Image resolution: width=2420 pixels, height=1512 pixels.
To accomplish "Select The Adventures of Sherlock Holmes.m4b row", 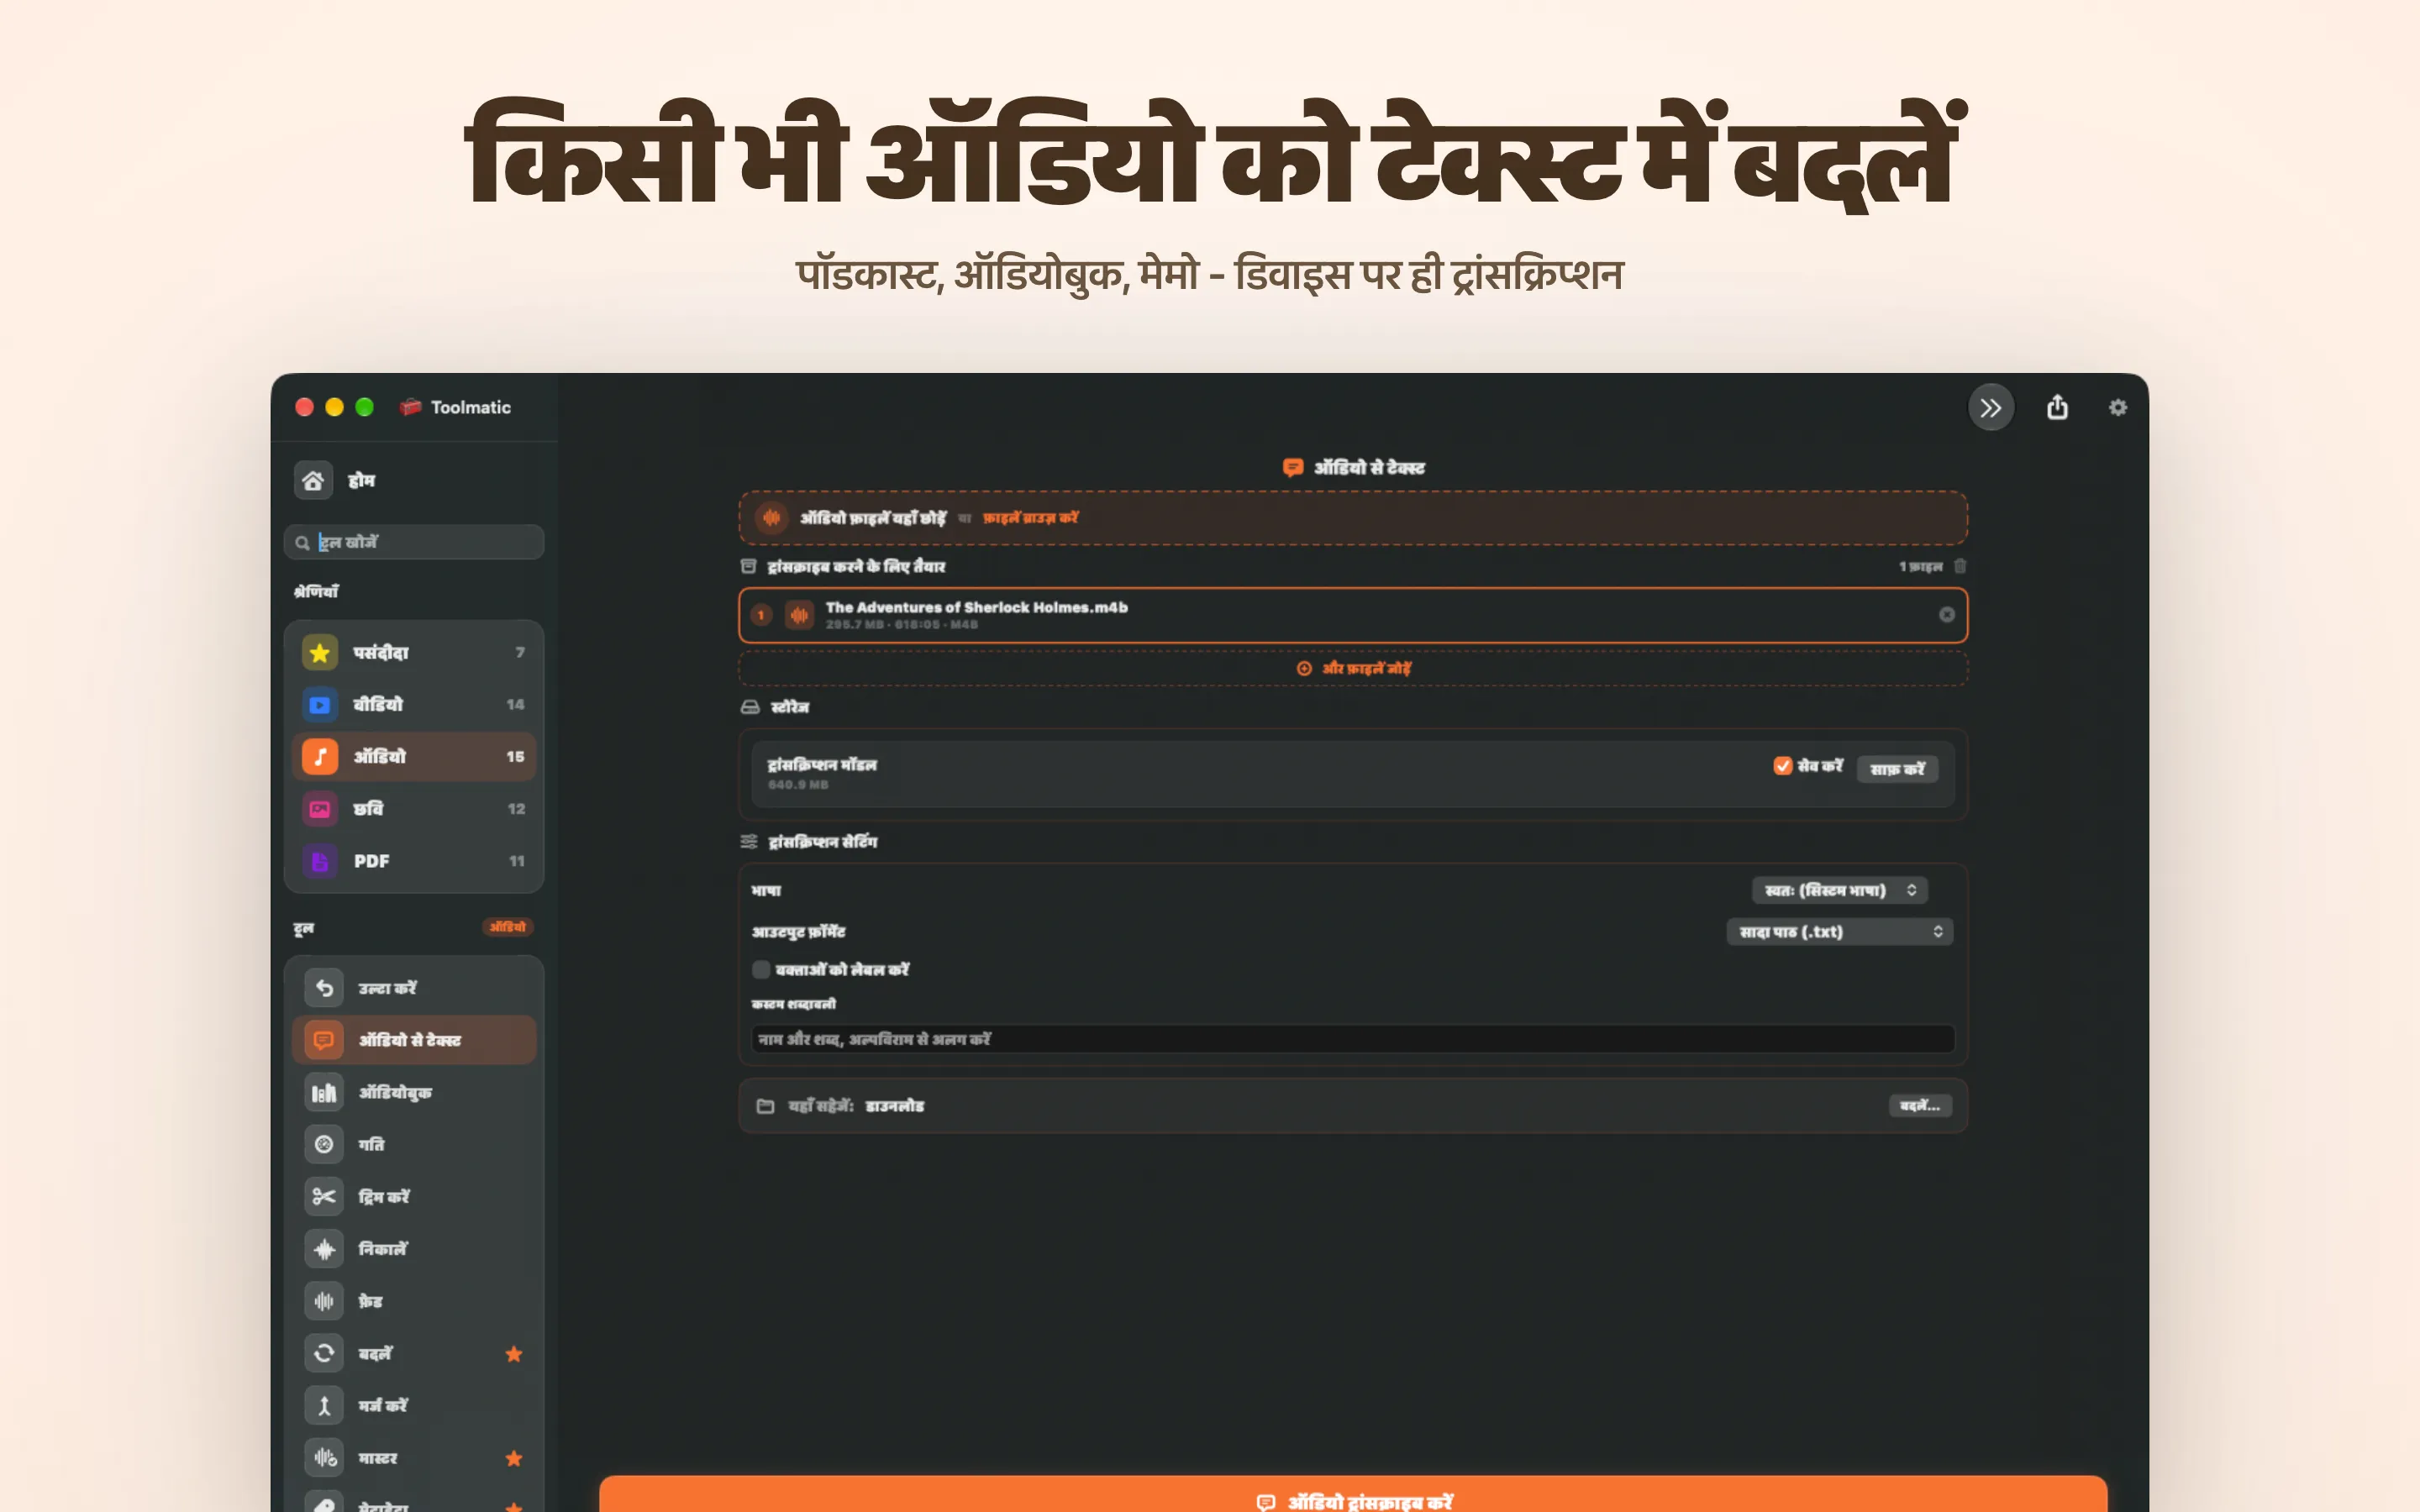I will pos(1353,615).
